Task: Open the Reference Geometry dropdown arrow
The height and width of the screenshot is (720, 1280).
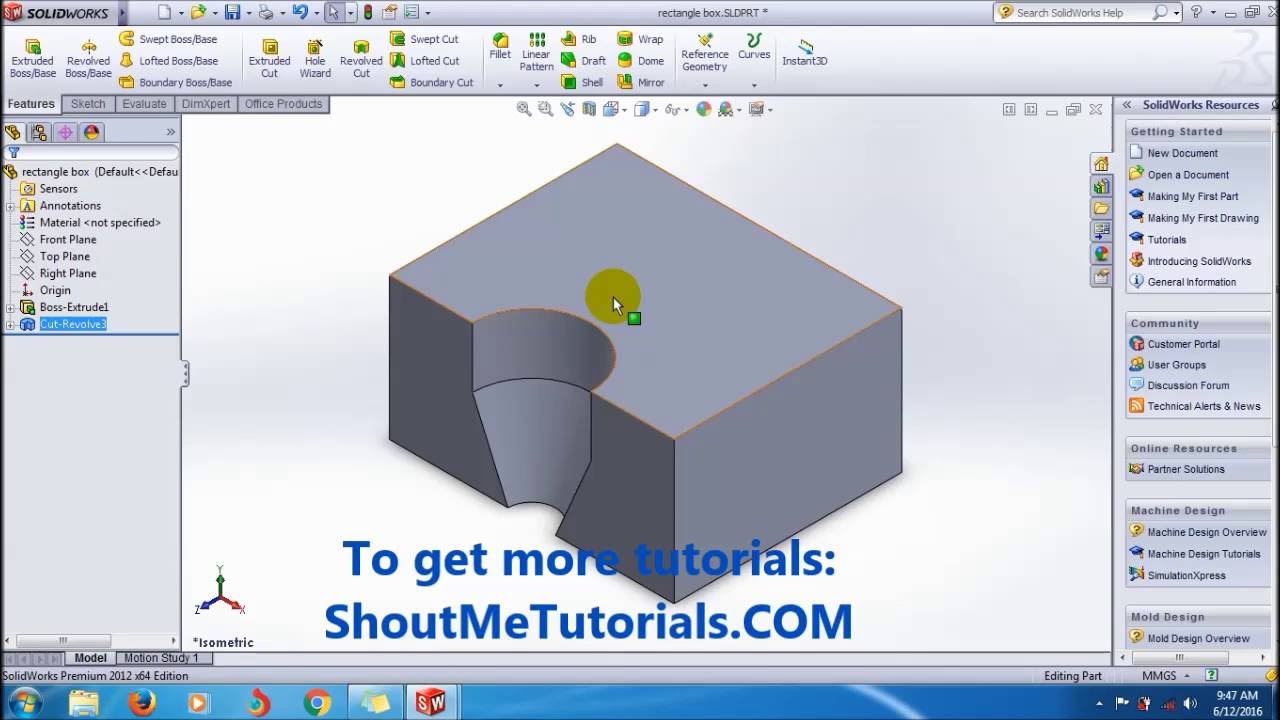Action: [x=705, y=85]
